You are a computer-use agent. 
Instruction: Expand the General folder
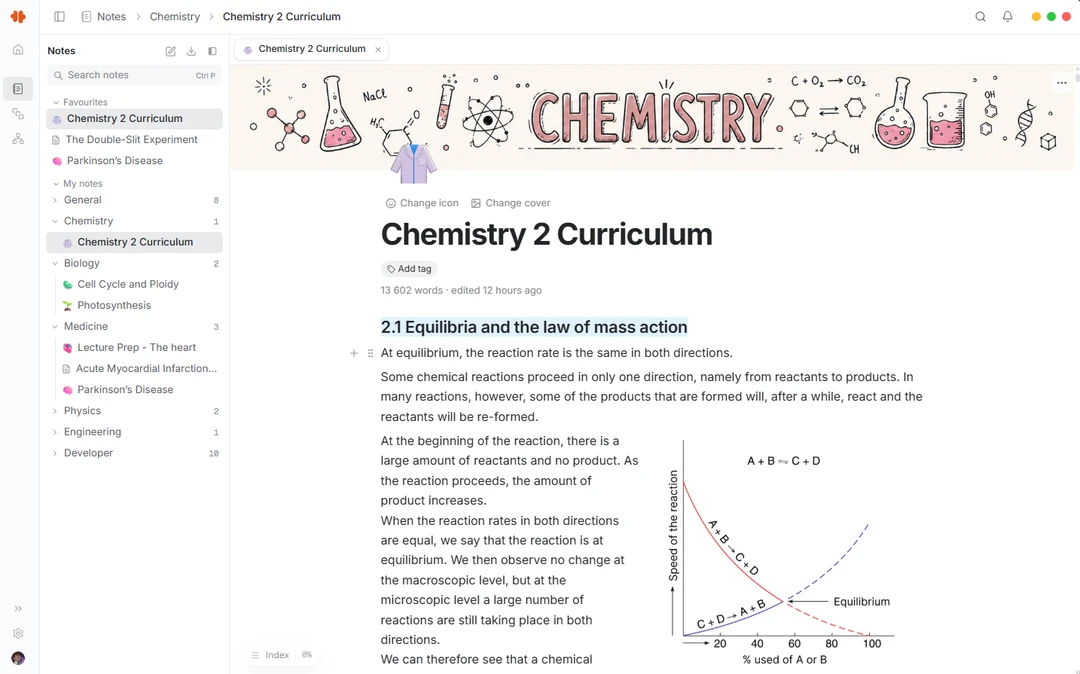click(55, 200)
